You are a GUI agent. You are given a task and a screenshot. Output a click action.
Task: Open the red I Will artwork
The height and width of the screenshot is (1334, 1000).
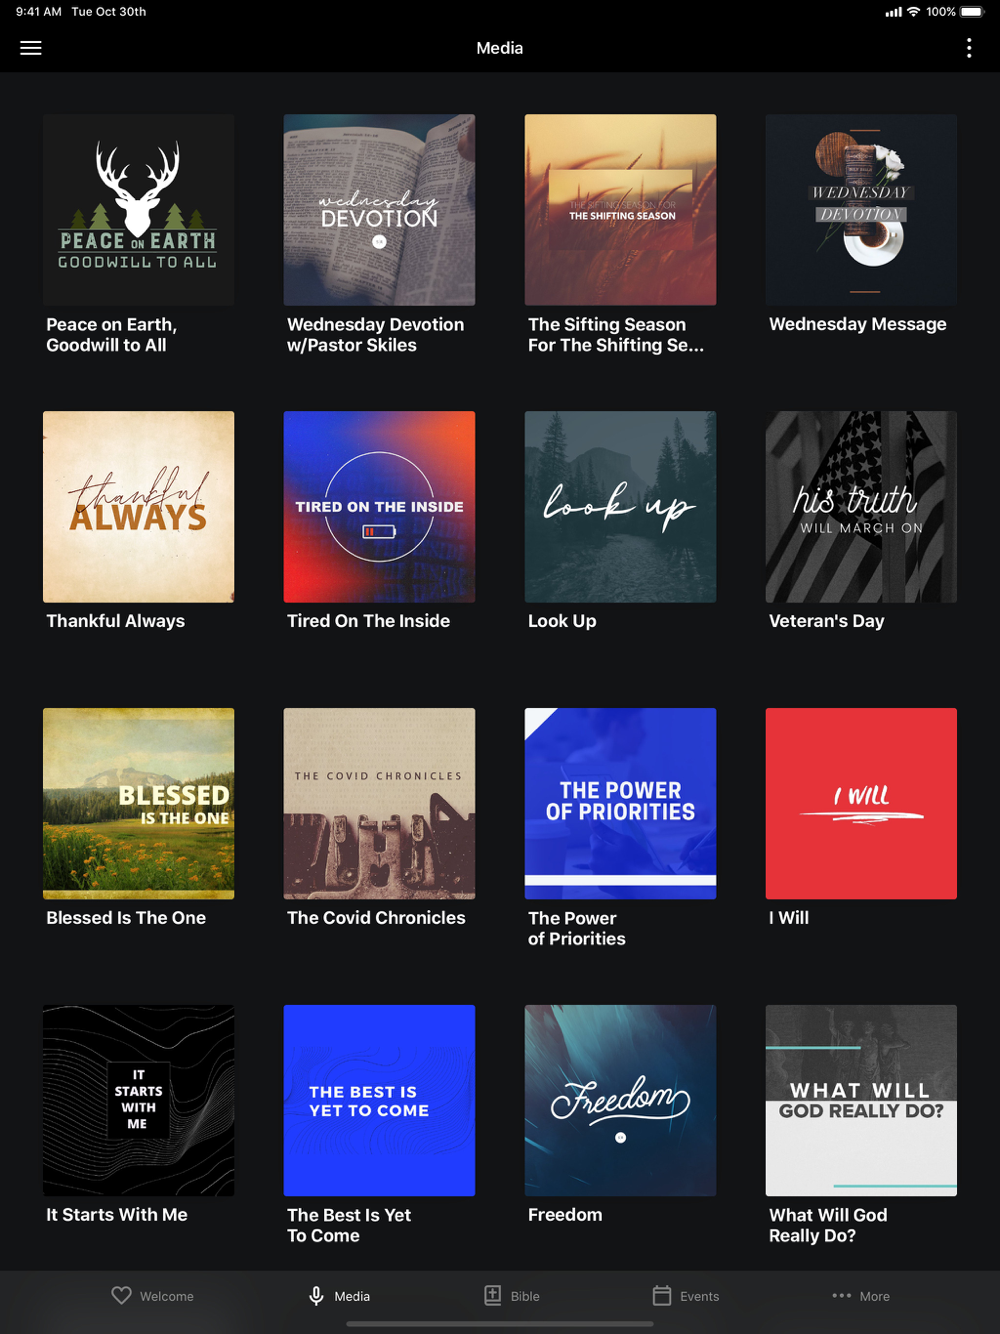[x=862, y=804]
